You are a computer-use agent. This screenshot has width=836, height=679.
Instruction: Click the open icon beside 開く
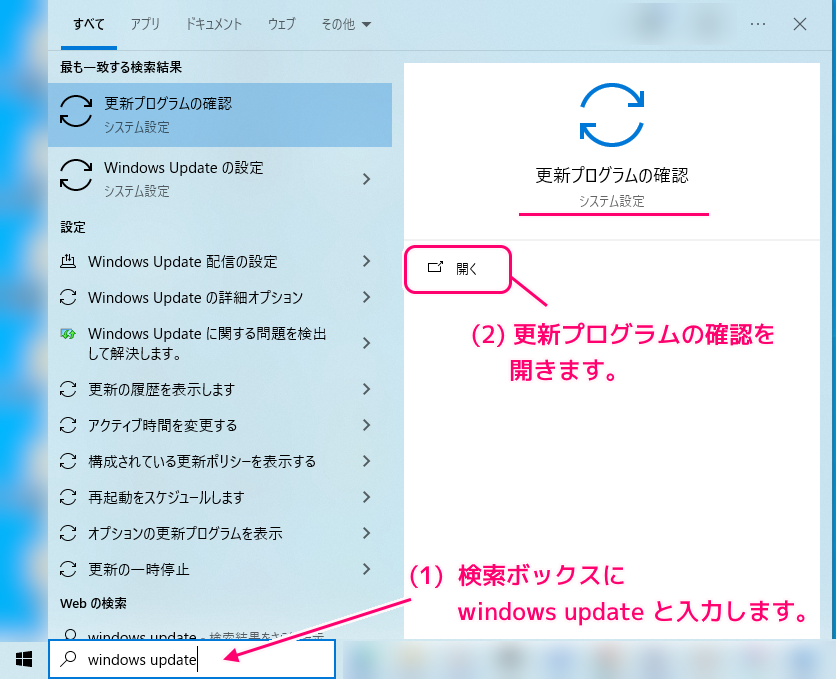pos(435,268)
